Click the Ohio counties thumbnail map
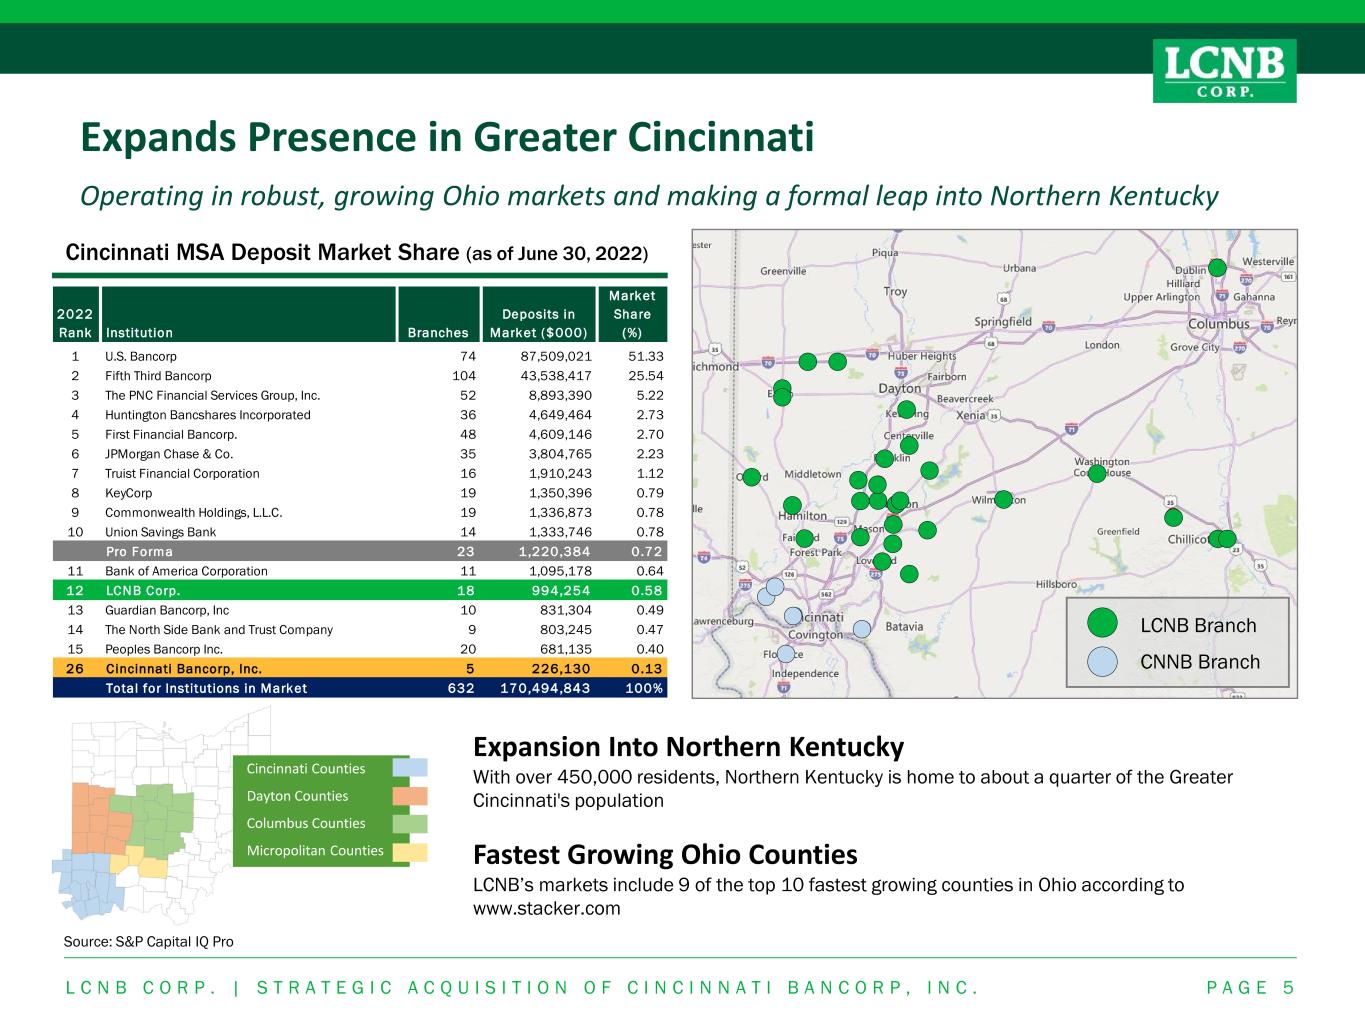 point(140,815)
